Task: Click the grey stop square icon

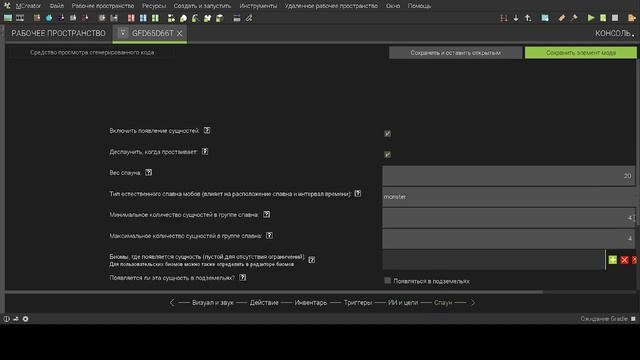Action: pyautogui.click(x=615, y=18)
